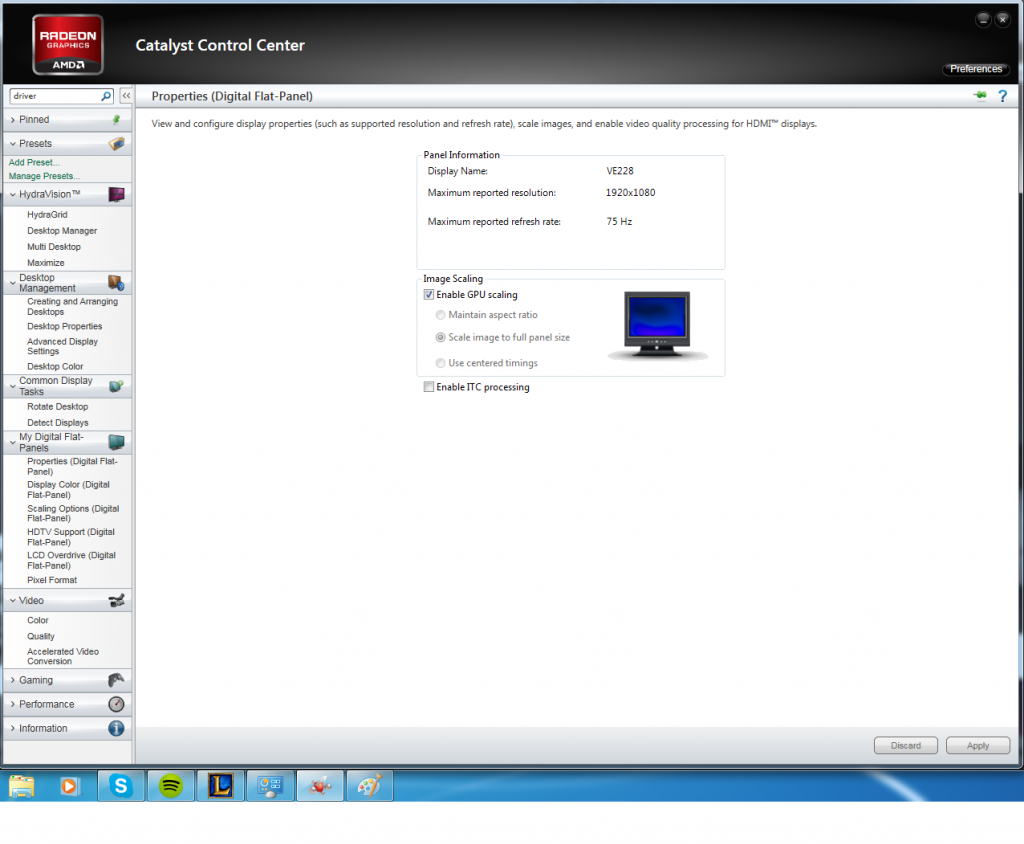
Task: Toggle Enable ITC processing checkbox
Action: [428, 387]
